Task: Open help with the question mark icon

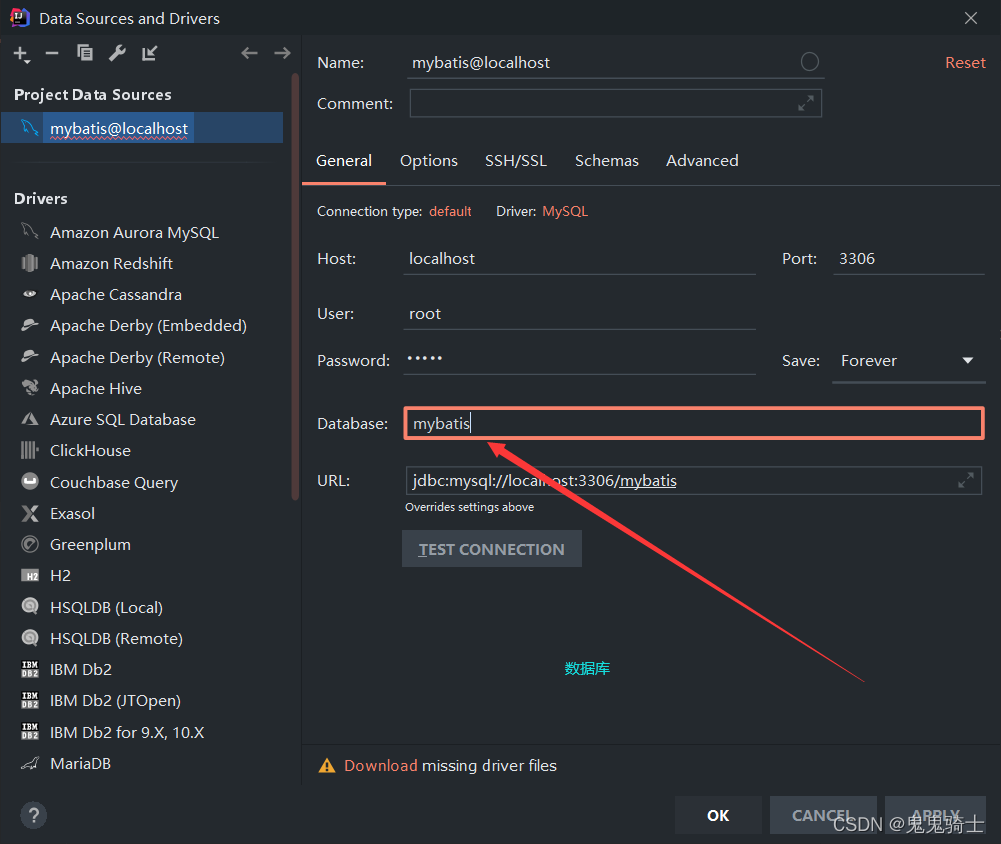Action: [x=33, y=815]
